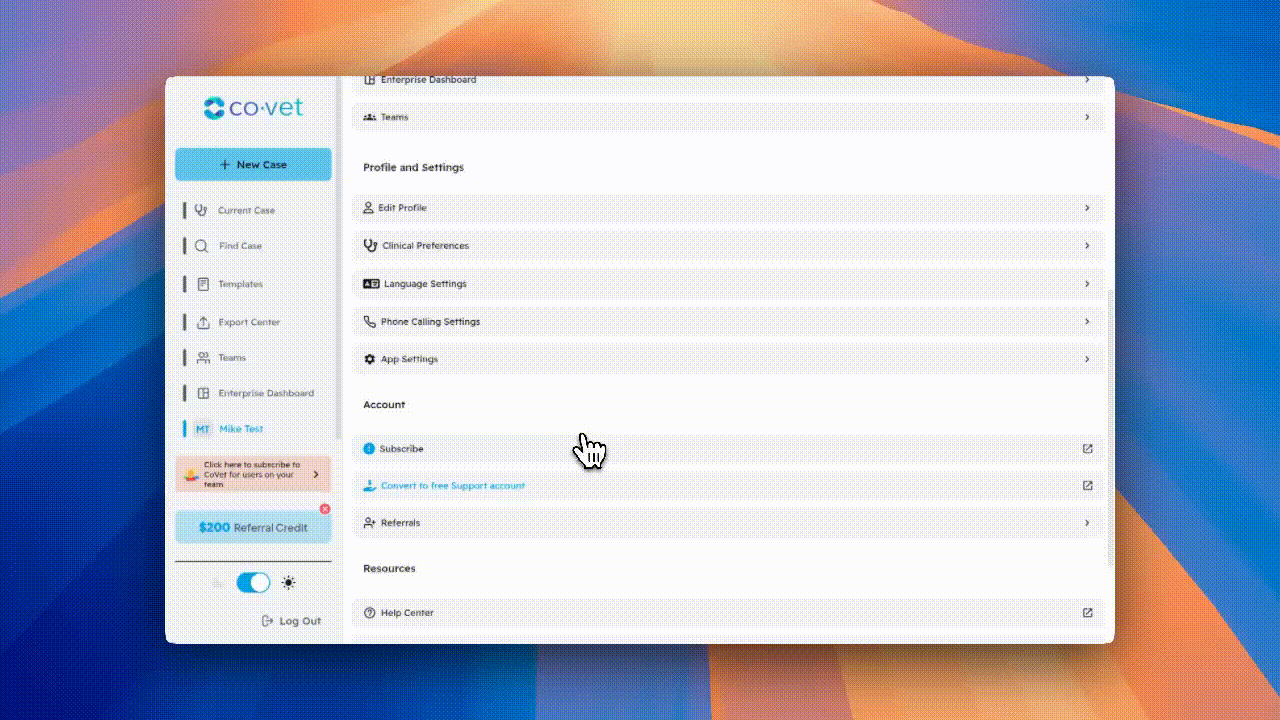Open Help Center in new window

tap(1087, 612)
